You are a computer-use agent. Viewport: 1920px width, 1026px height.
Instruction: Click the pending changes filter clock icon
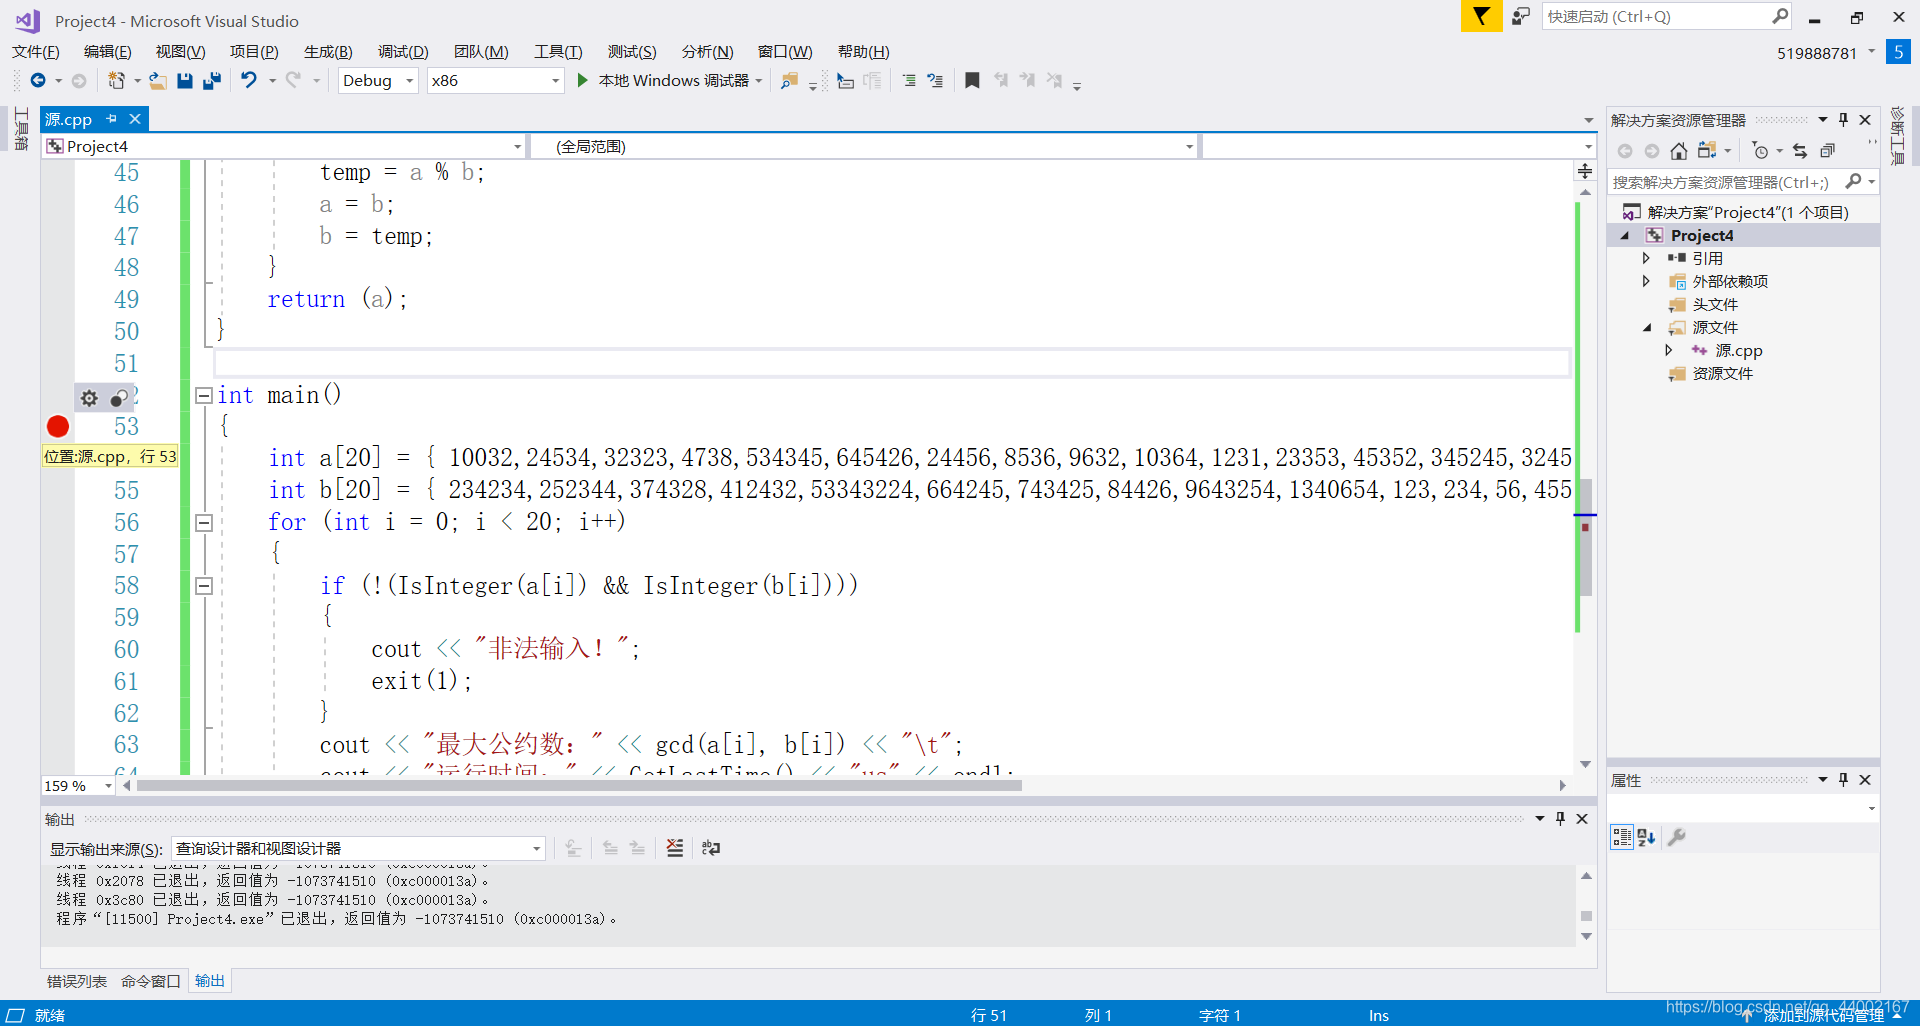point(1761,151)
